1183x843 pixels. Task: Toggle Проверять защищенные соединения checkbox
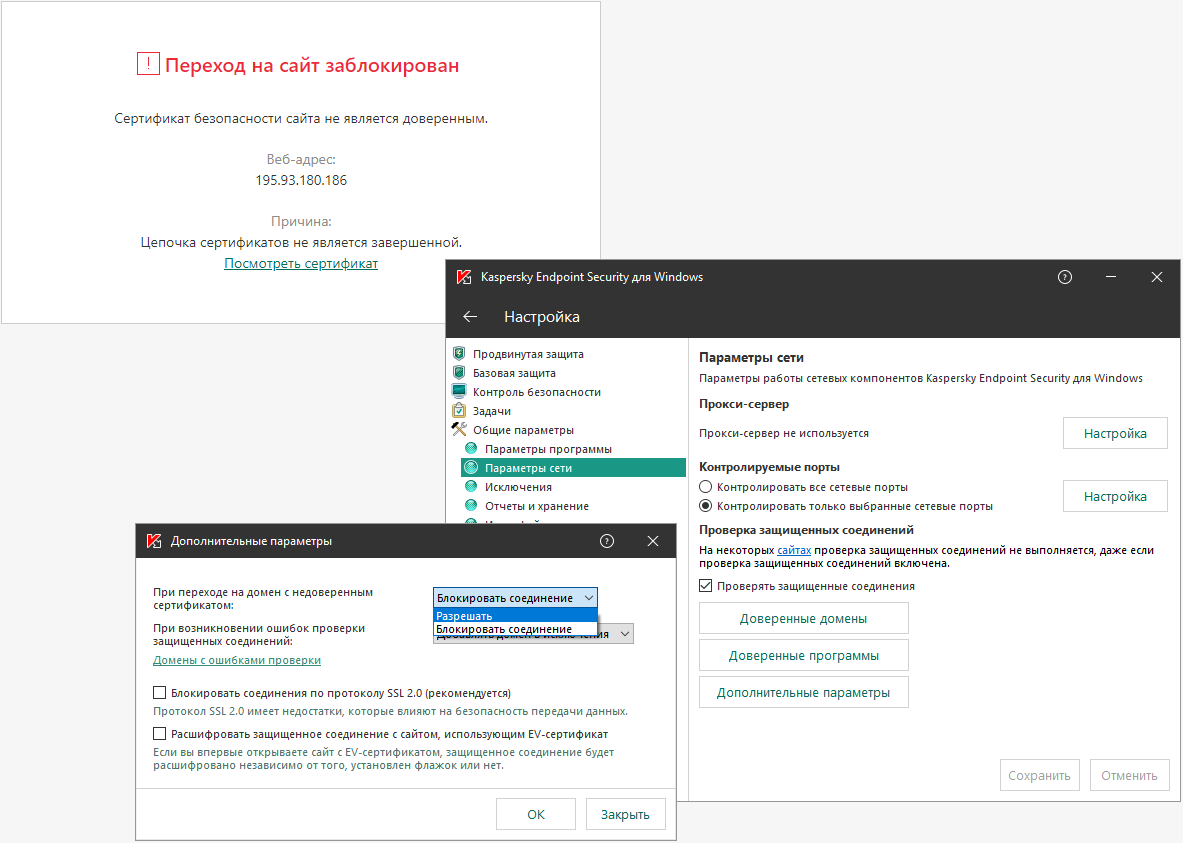(705, 586)
